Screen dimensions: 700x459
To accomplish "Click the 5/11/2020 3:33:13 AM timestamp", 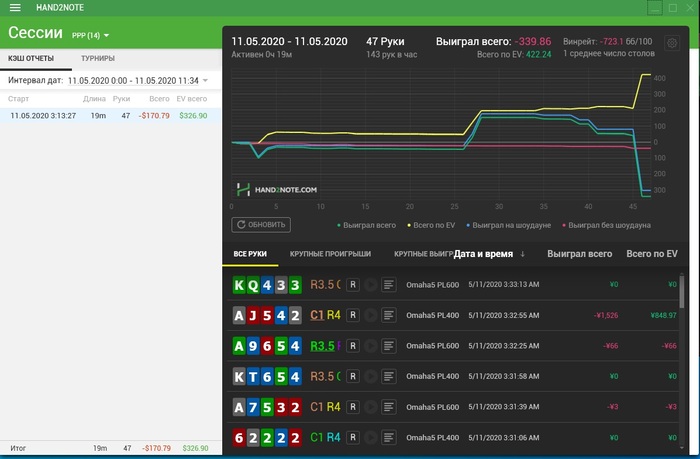I will (504, 284).
